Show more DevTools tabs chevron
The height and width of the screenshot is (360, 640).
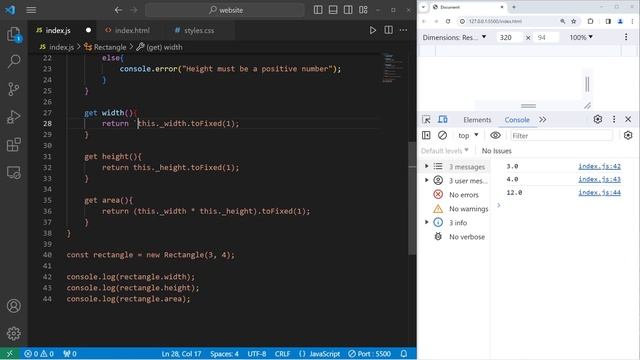pos(542,120)
